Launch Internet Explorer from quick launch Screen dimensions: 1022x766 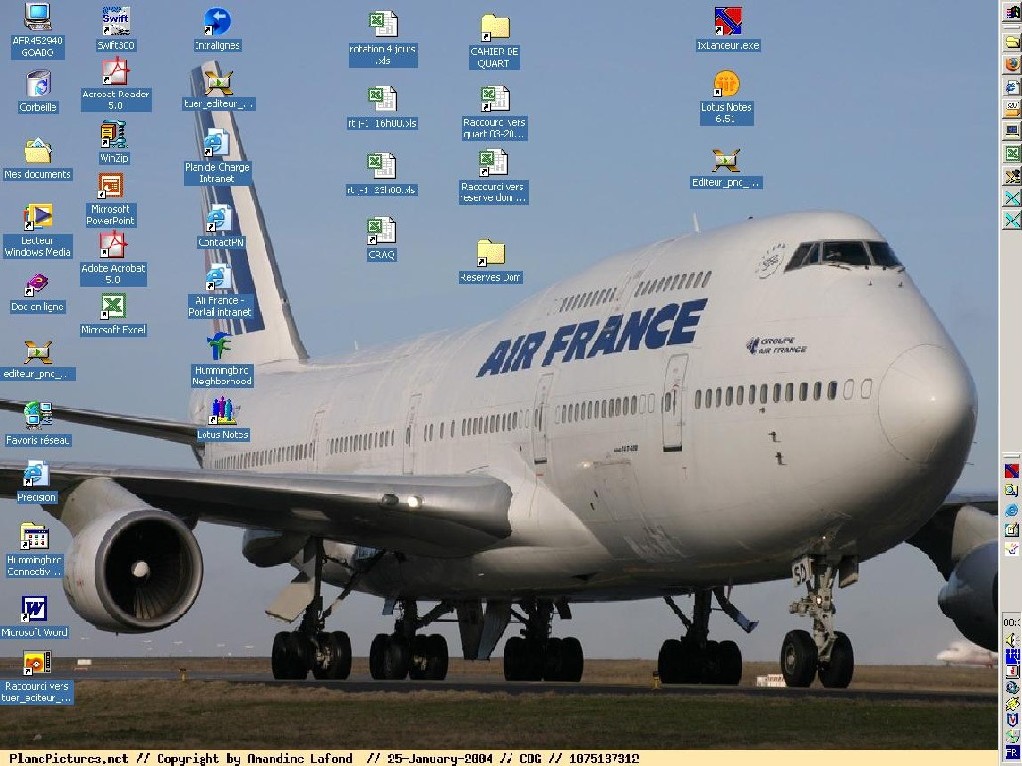(x=1012, y=510)
